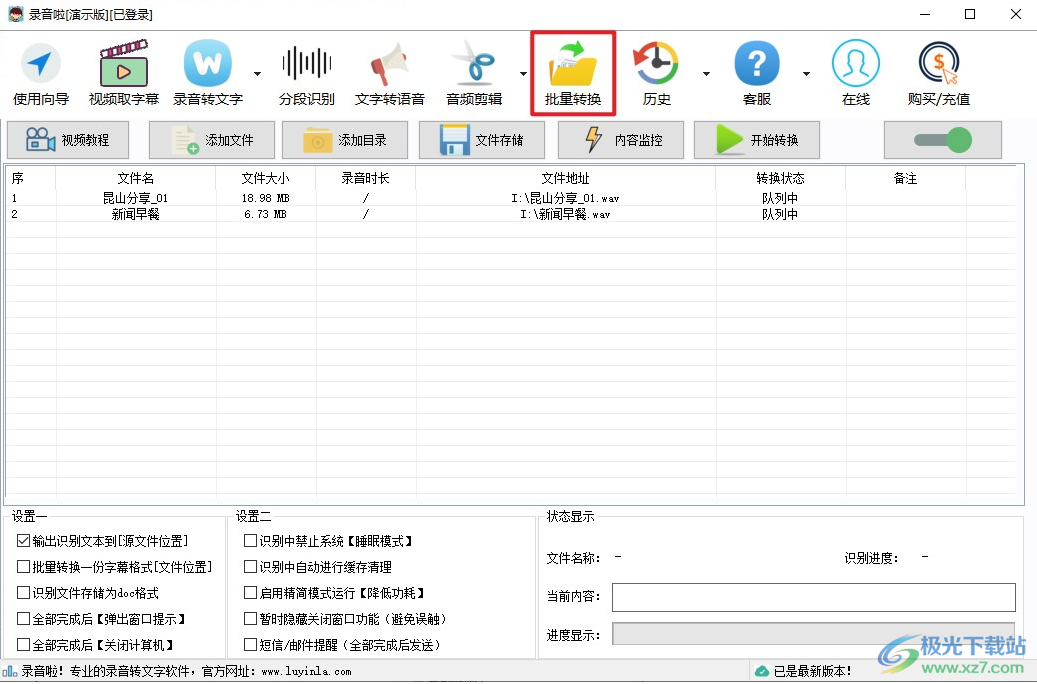The width and height of the screenshot is (1037, 684).
Task: Open the 音频剪辑 dropdown arrow
Action: tap(523, 73)
